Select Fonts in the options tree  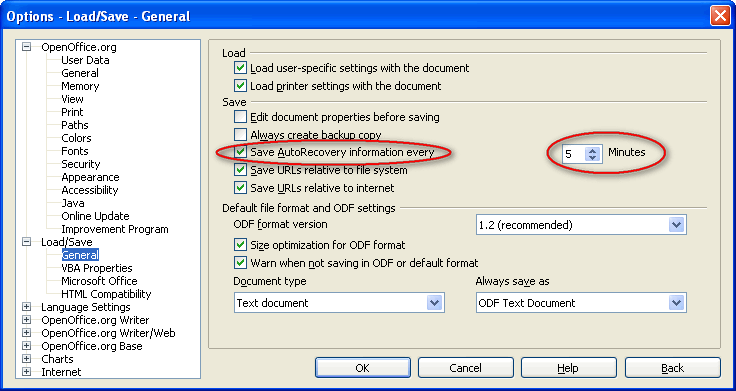[x=75, y=151]
